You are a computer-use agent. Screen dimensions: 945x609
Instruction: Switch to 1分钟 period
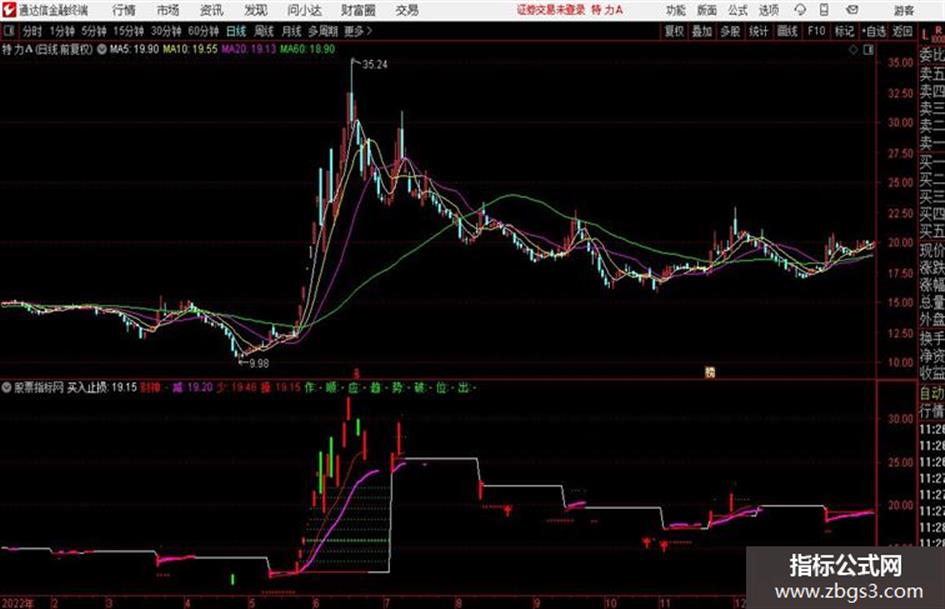click(62, 31)
